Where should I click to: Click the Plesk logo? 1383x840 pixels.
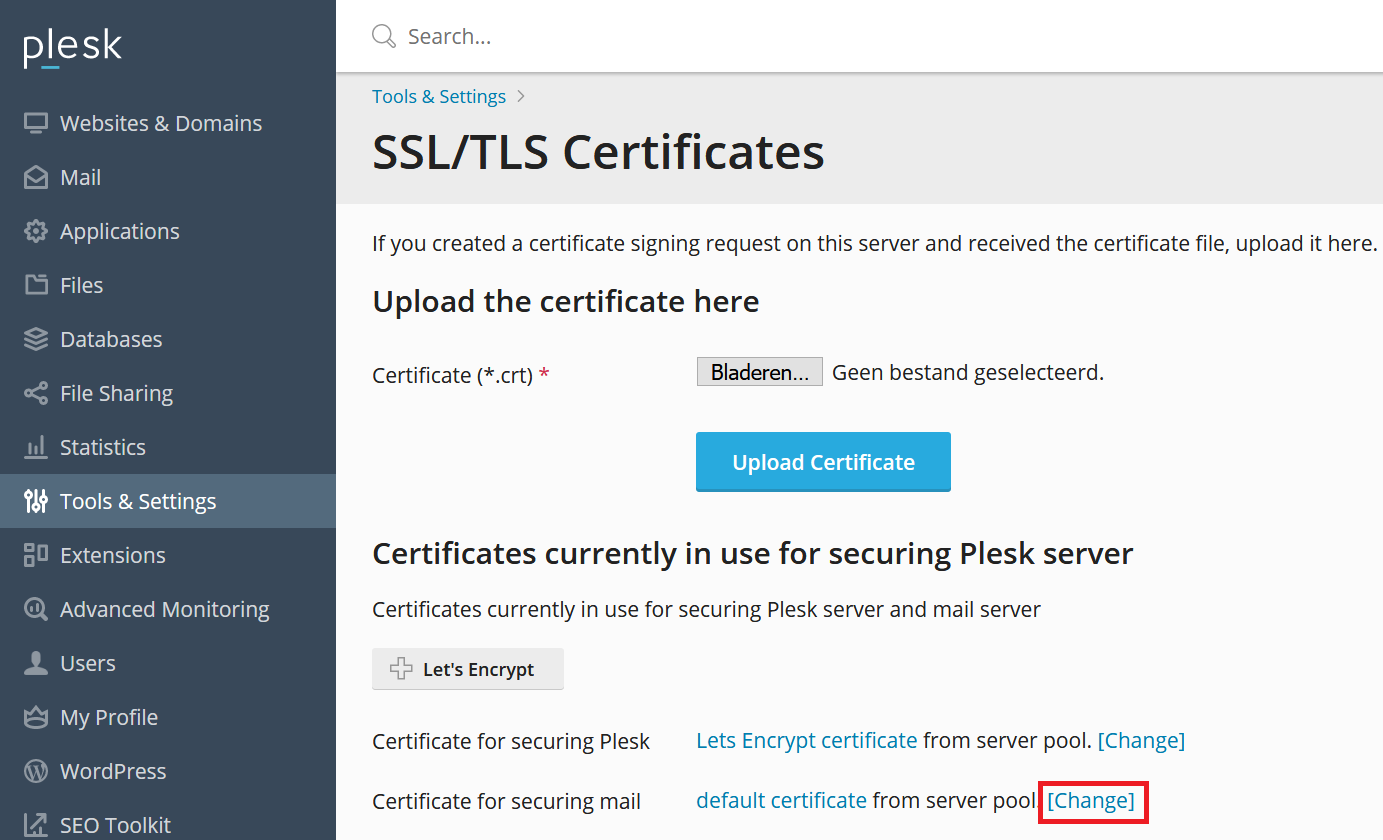click(x=73, y=46)
